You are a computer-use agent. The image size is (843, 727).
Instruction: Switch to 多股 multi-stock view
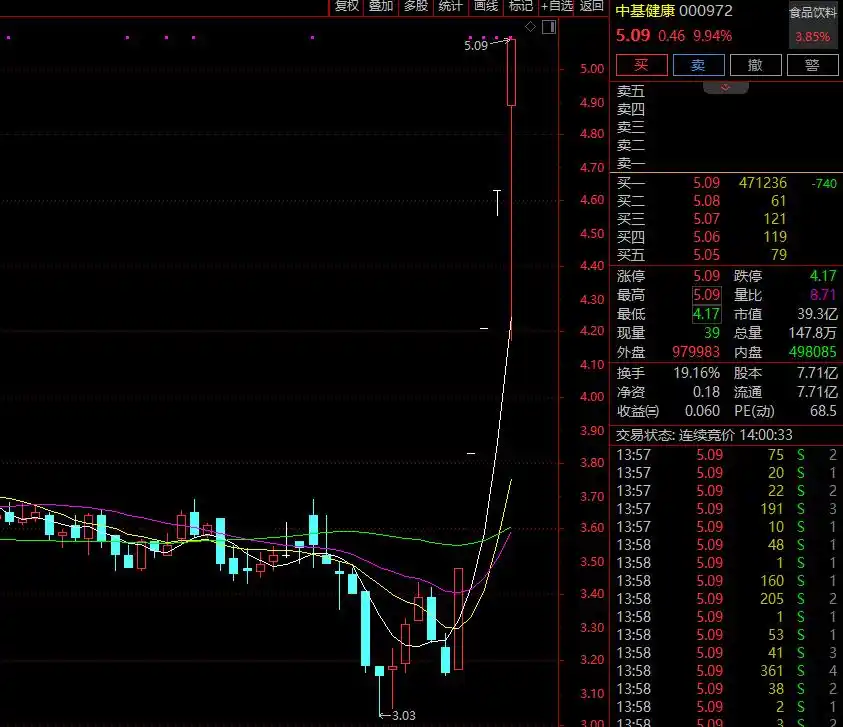[413, 6]
